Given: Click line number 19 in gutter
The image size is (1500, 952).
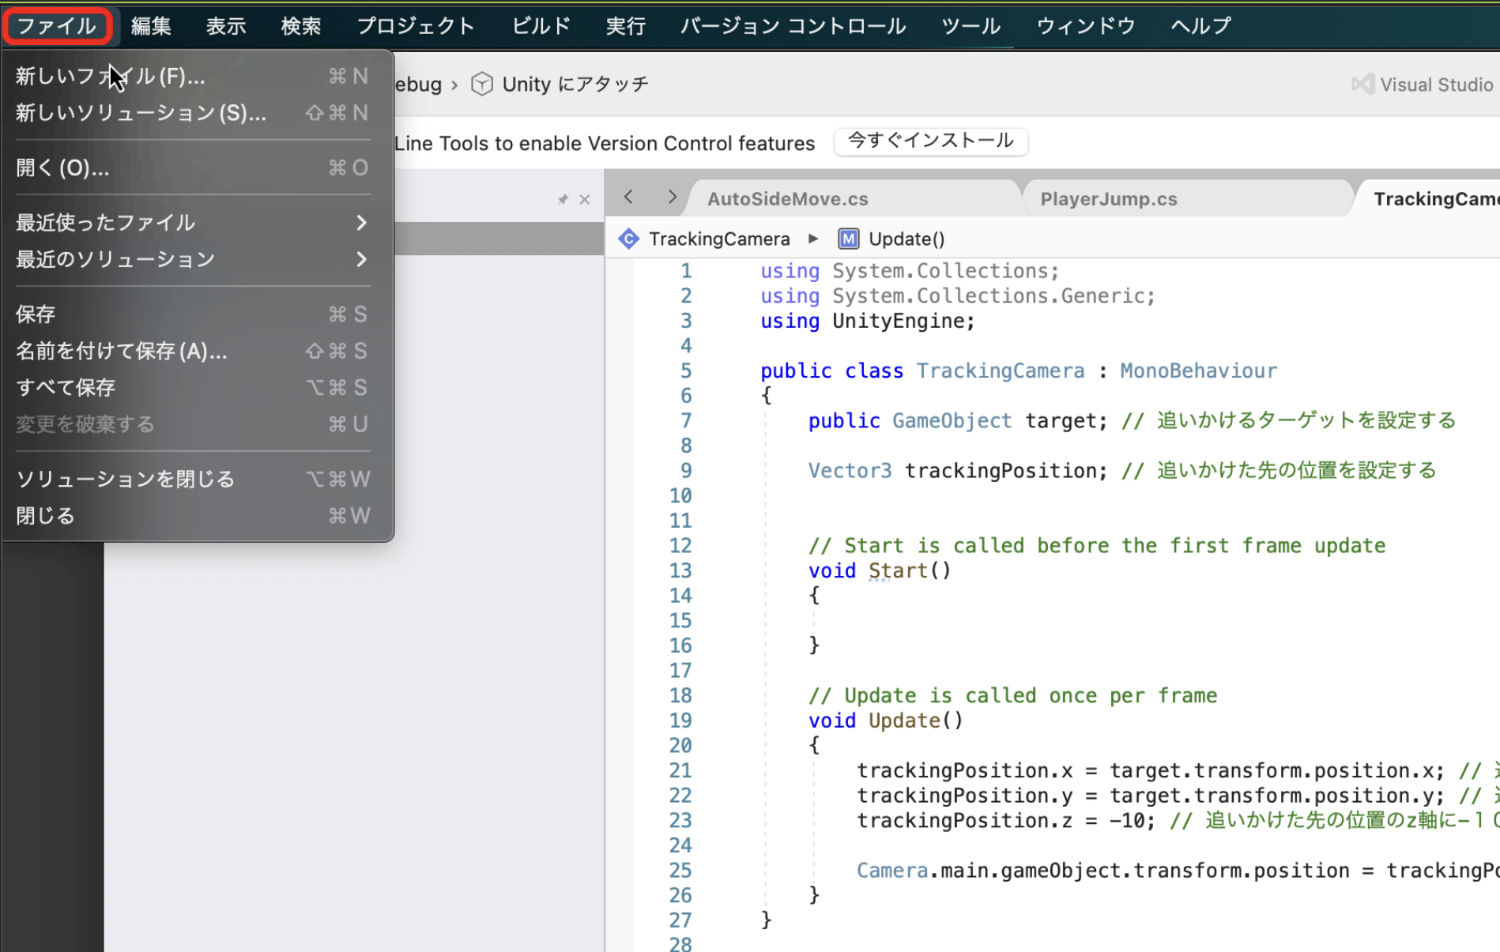Looking at the screenshot, I should (x=681, y=720).
